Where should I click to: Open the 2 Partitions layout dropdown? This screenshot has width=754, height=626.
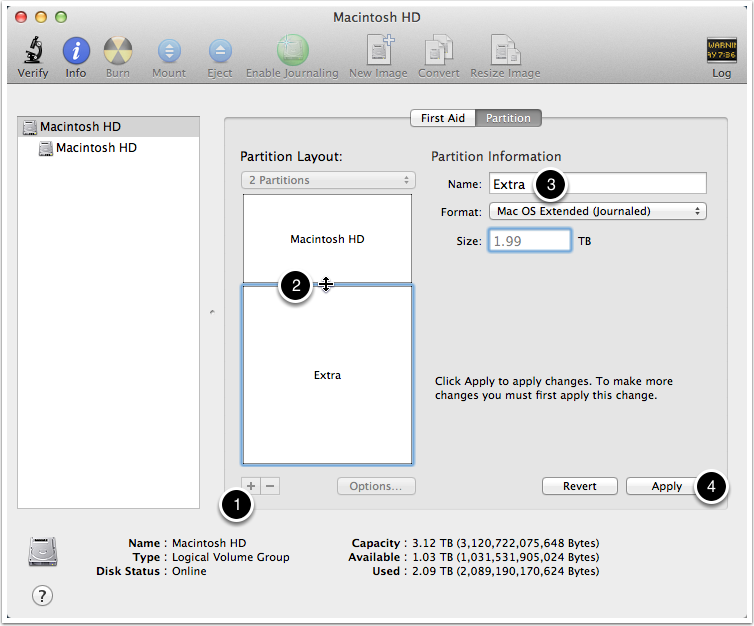click(x=328, y=180)
